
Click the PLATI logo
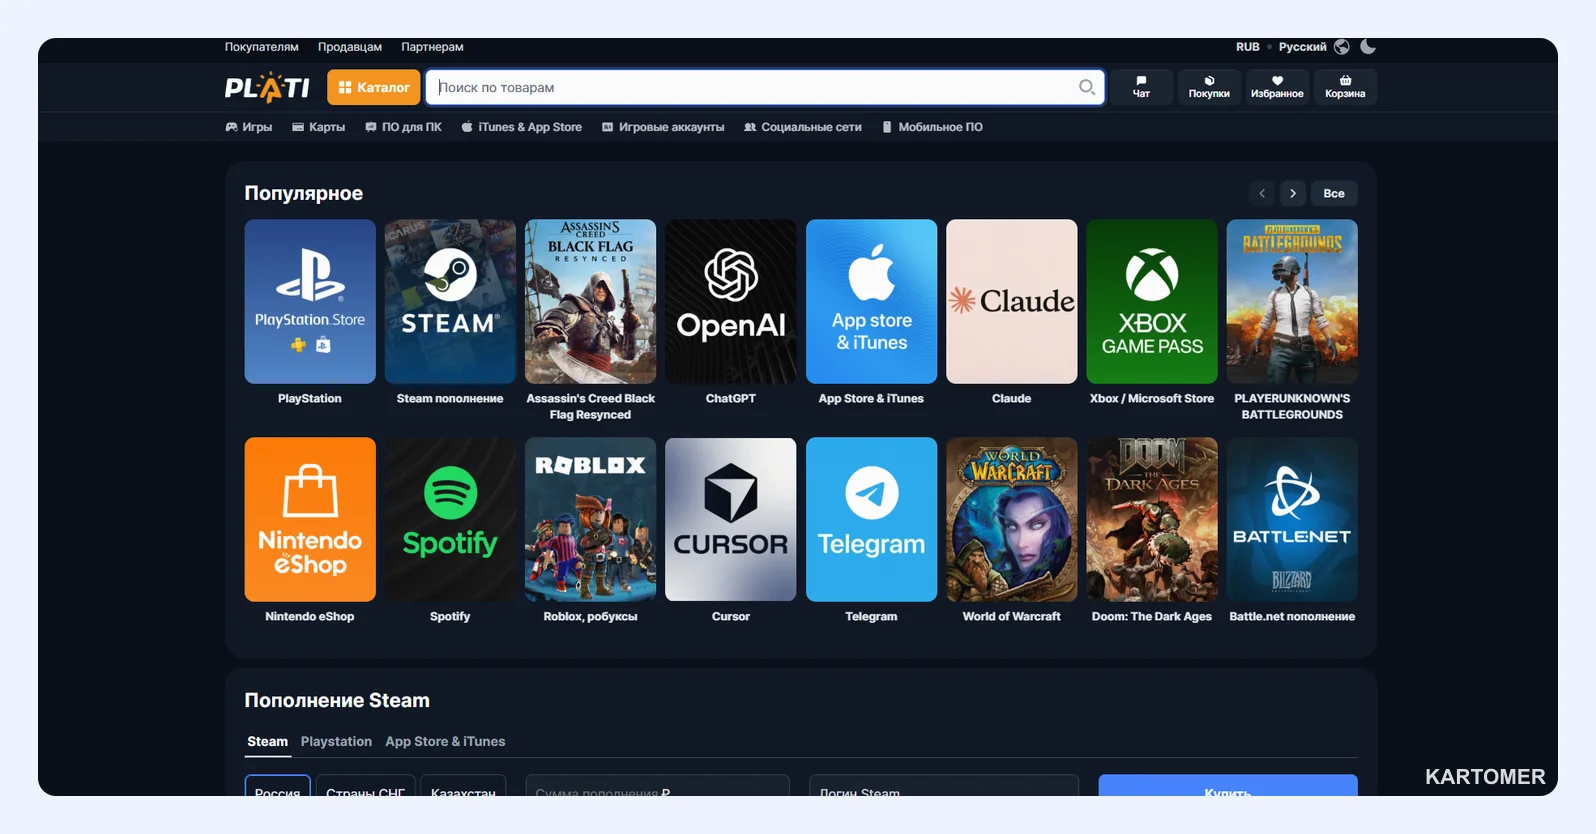click(x=267, y=88)
